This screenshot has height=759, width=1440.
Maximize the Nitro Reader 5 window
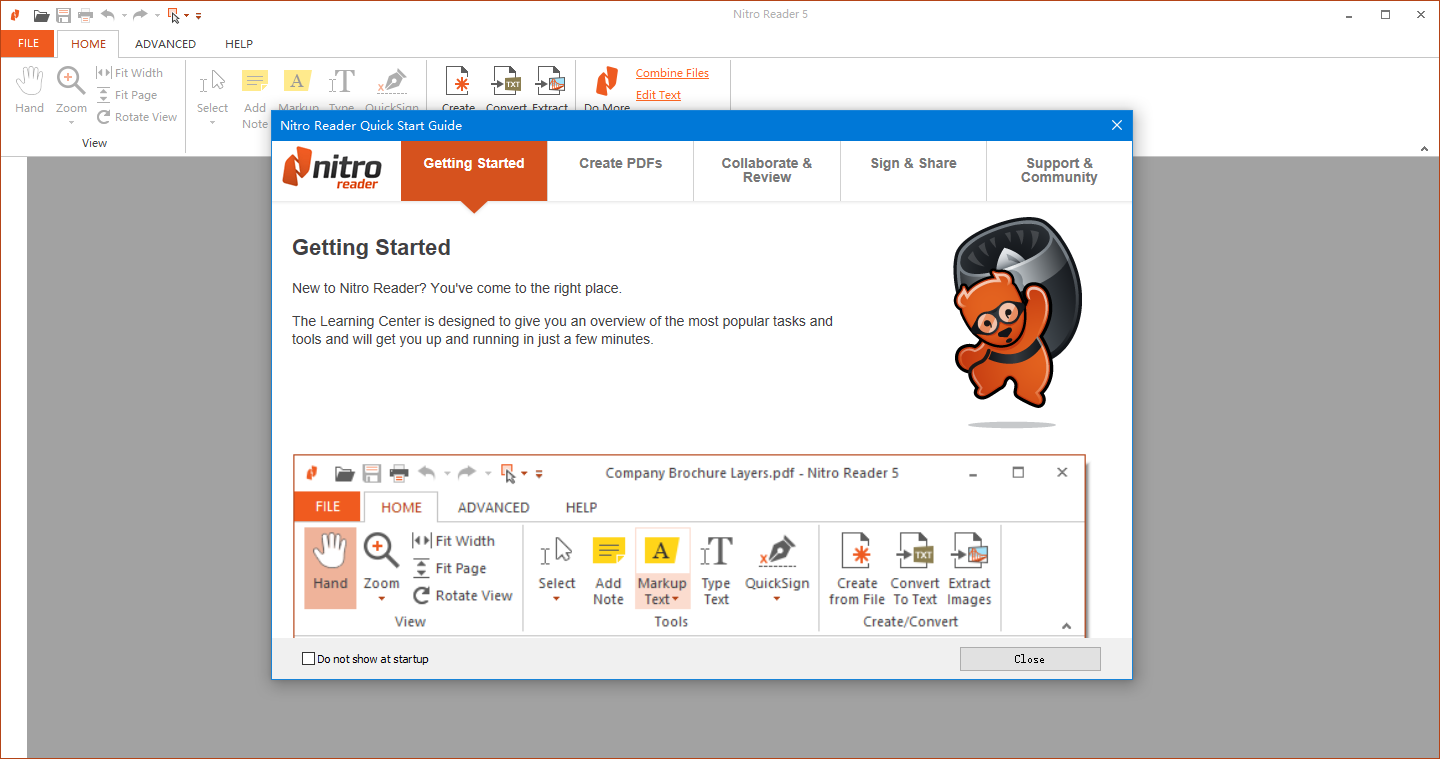pos(1386,15)
